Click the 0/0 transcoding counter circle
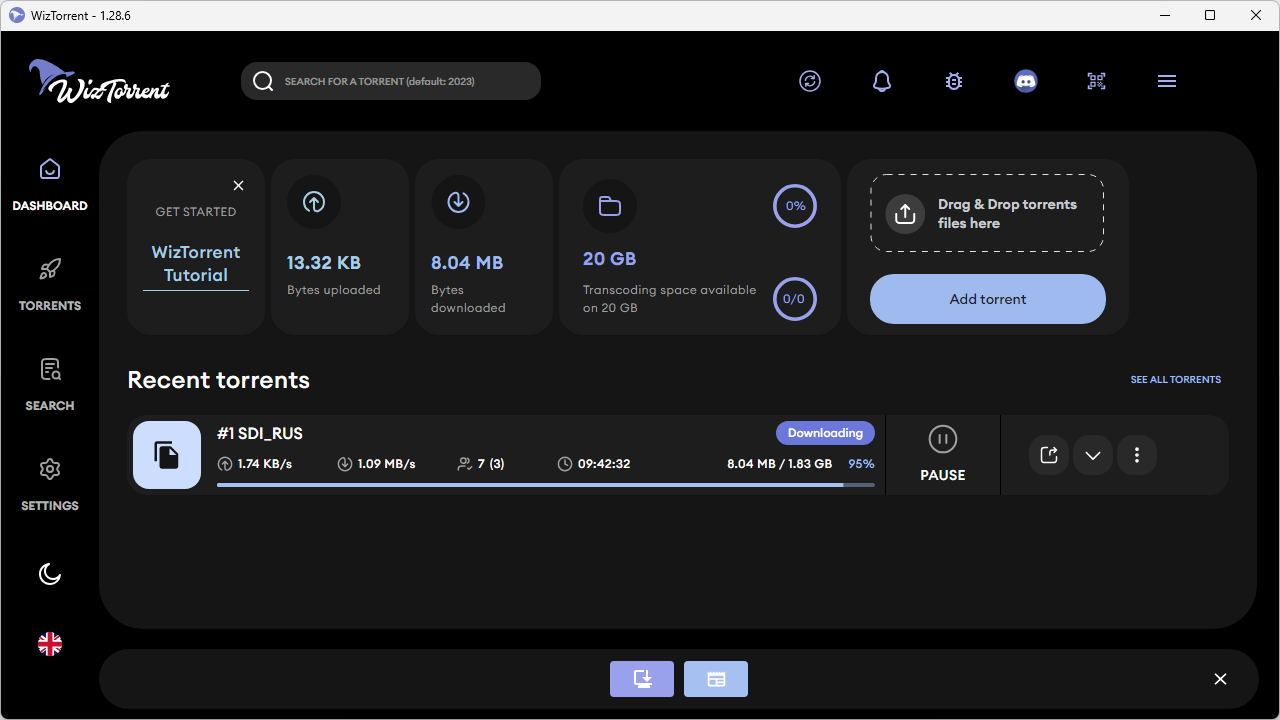The image size is (1280, 720). pos(795,299)
